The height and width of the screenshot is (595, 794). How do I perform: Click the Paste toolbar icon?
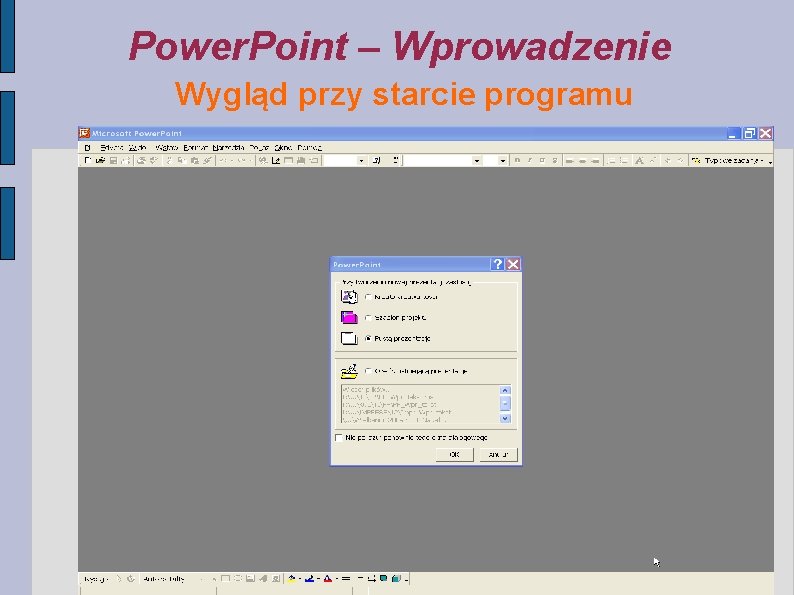click(x=194, y=161)
